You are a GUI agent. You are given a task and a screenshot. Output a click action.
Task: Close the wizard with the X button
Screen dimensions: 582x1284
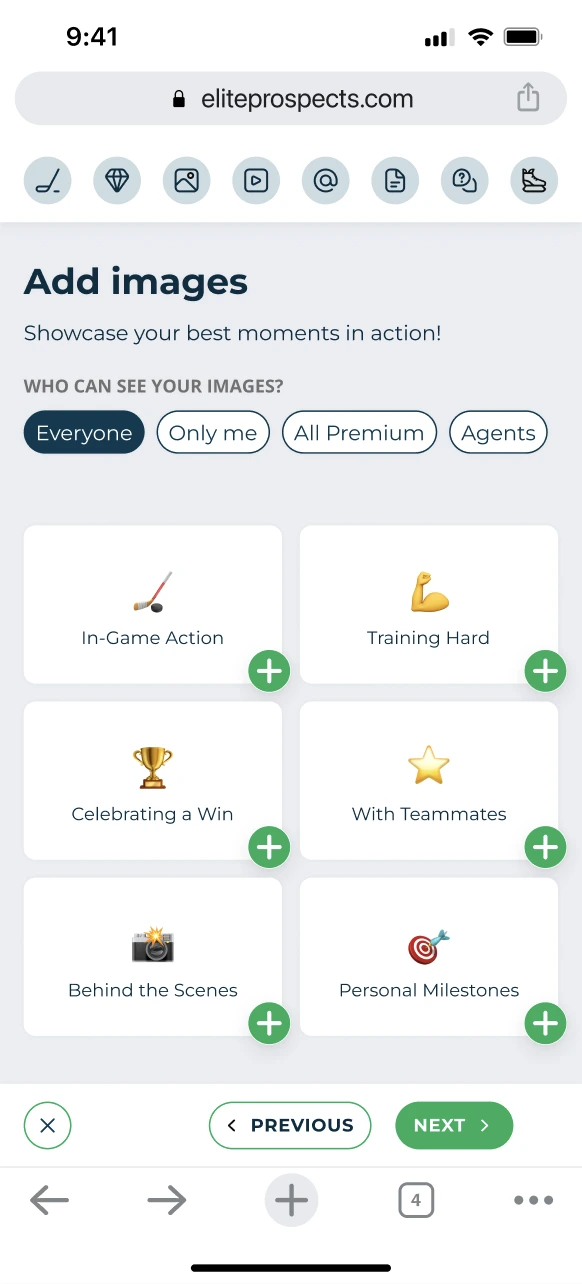tap(47, 1125)
